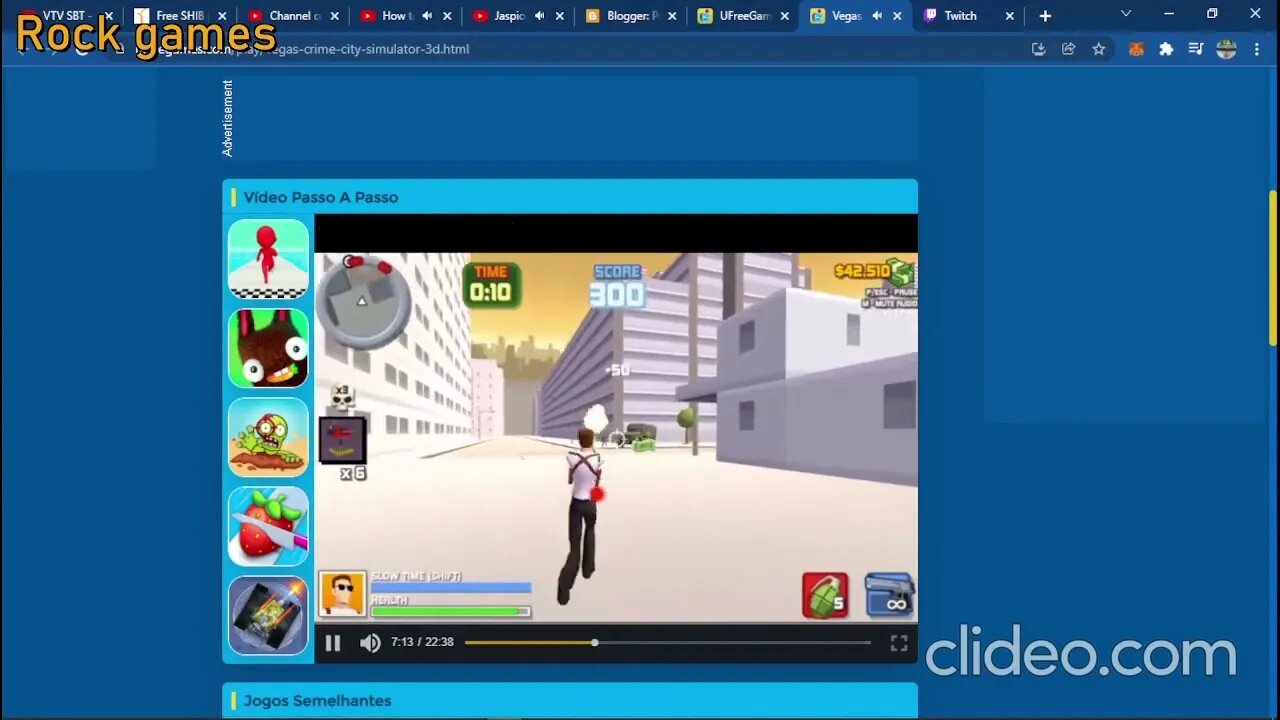Click the share page icon
The height and width of the screenshot is (720, 1280).
coord(1069,49)
